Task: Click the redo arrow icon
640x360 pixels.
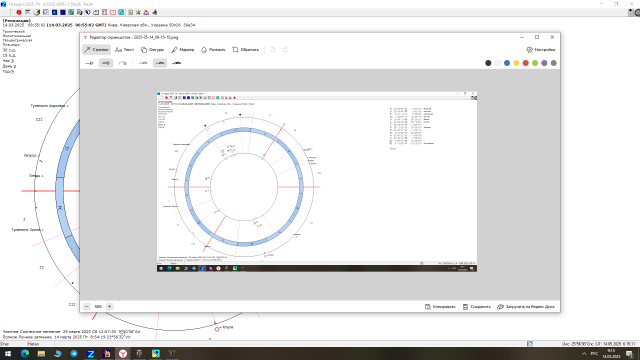Action: (x=285, y=50)
